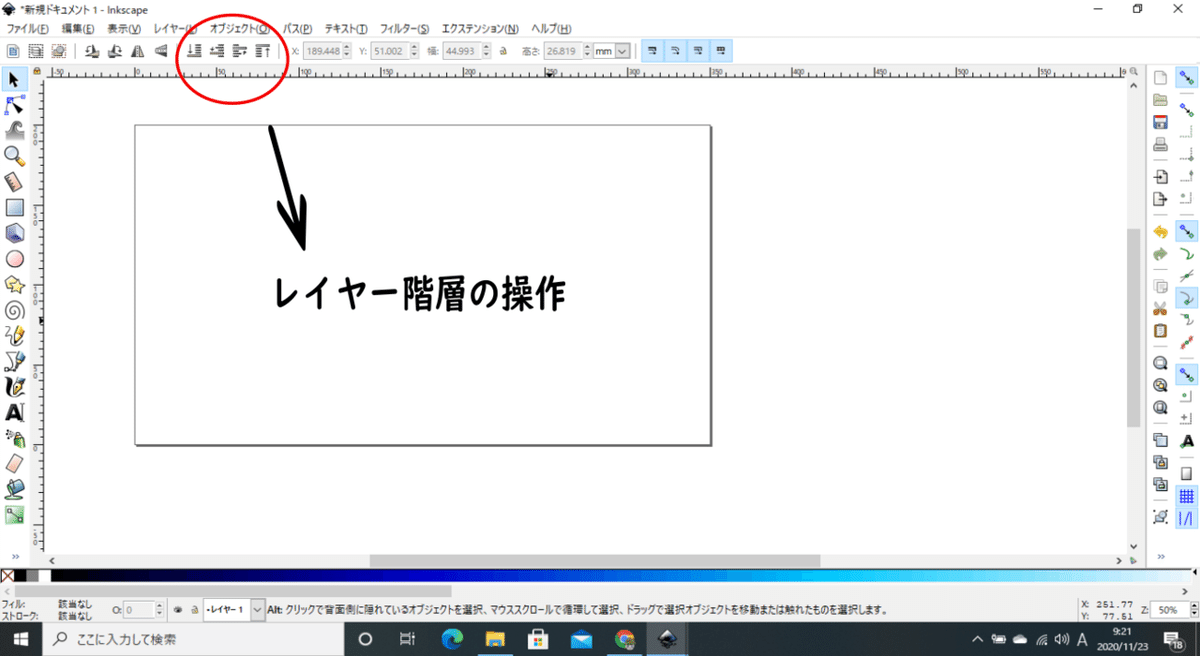Toggle enable snapping at top of snap bar
The width and height of the screenshot is (1200, 656).
pyautogui.click(x=1187, y=79)
